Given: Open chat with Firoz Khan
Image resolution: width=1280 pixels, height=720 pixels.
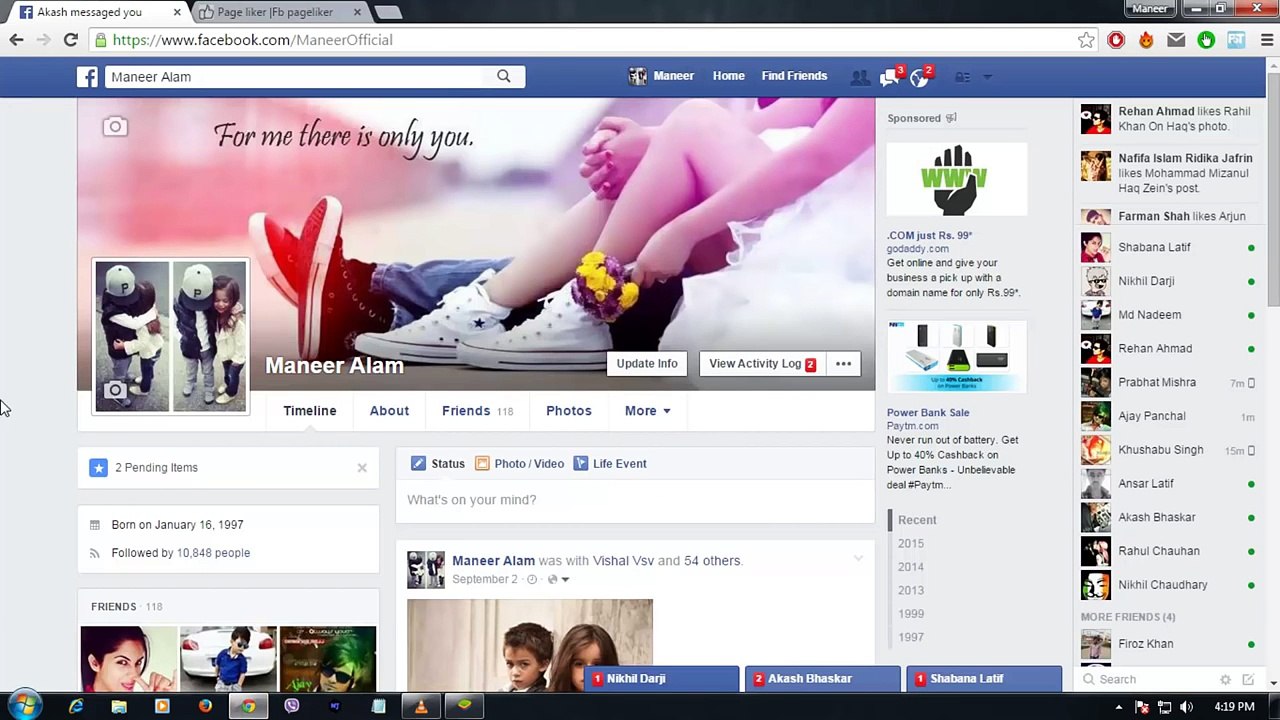Looking at the screenshot, I should pyautogui.click(x=1169, y=644).
